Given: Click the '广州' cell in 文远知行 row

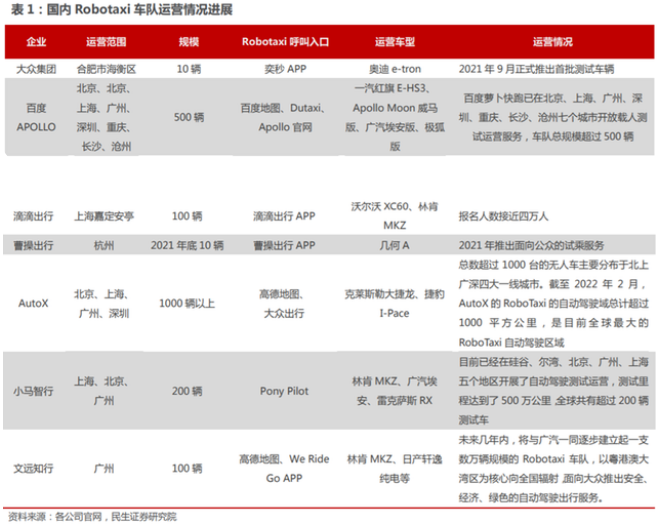Looking at the screenshot, I should [x=104, y=468].
